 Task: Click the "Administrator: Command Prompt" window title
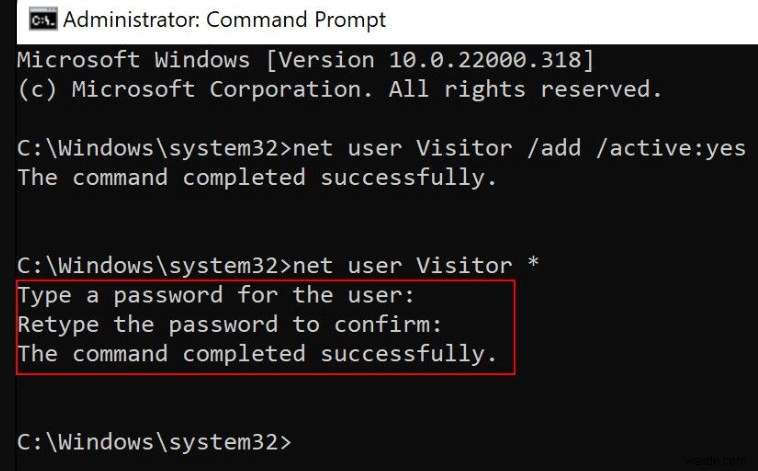click(224, 20)
